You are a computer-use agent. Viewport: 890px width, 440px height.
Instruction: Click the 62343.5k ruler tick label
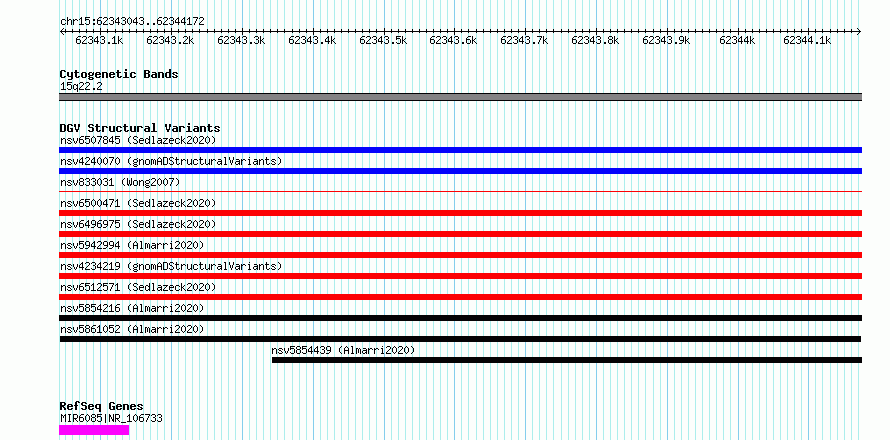(x=383, y=40)
